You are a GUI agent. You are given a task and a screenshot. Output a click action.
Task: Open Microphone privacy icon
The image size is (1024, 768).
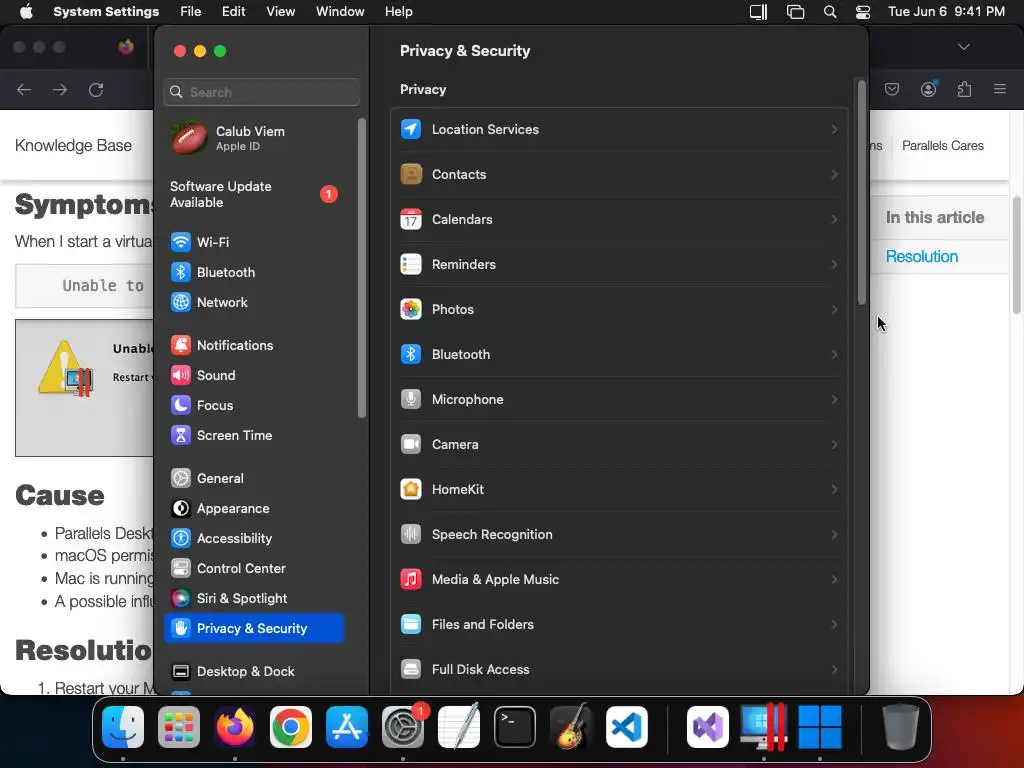(411, 399)
